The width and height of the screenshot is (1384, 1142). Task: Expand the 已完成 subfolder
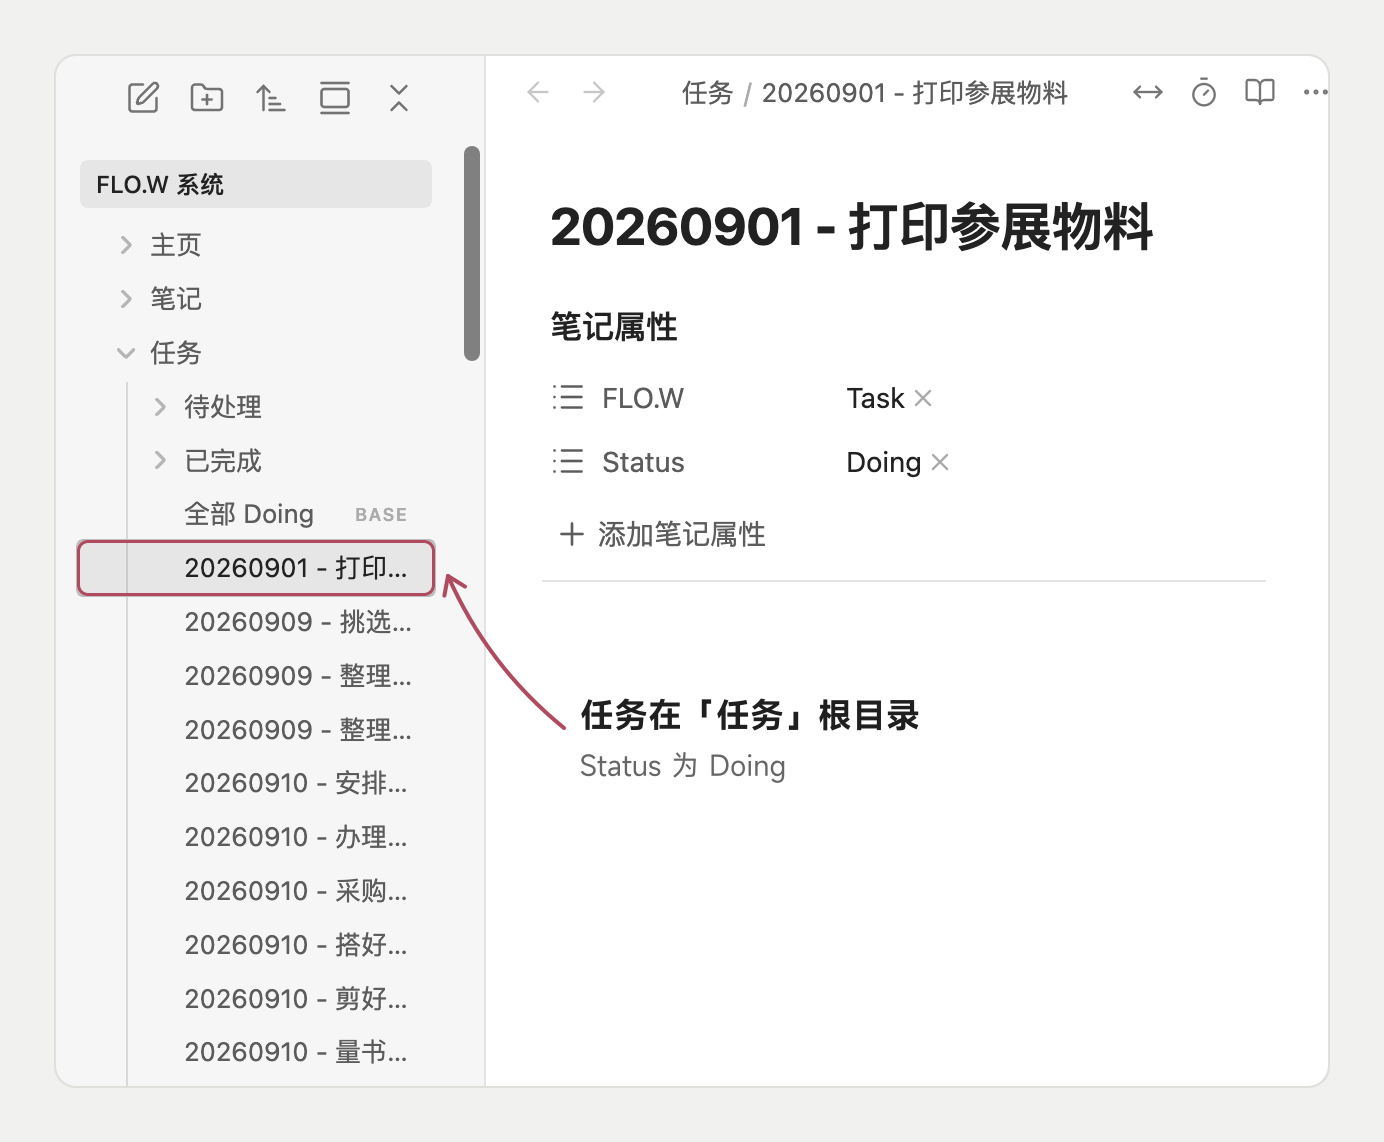[160, 461]
